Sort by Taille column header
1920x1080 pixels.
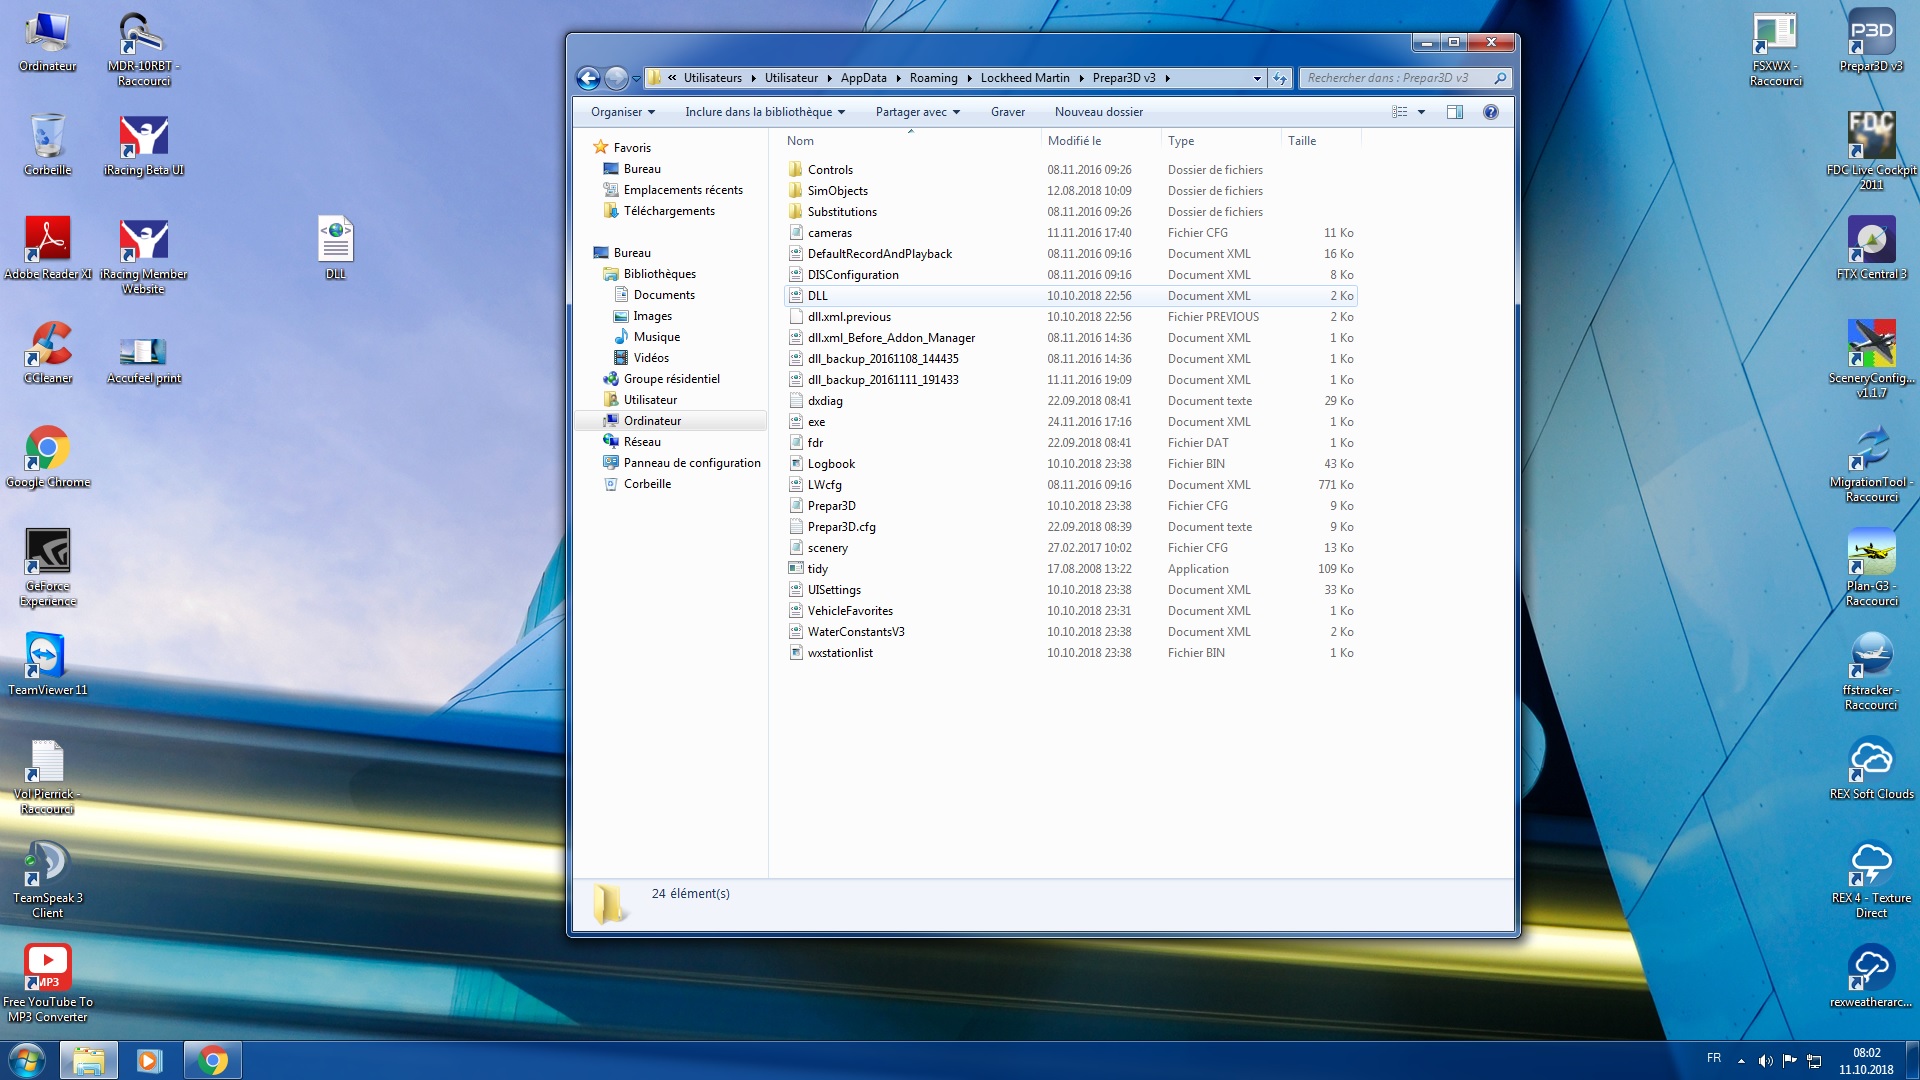pos(1321,141)
